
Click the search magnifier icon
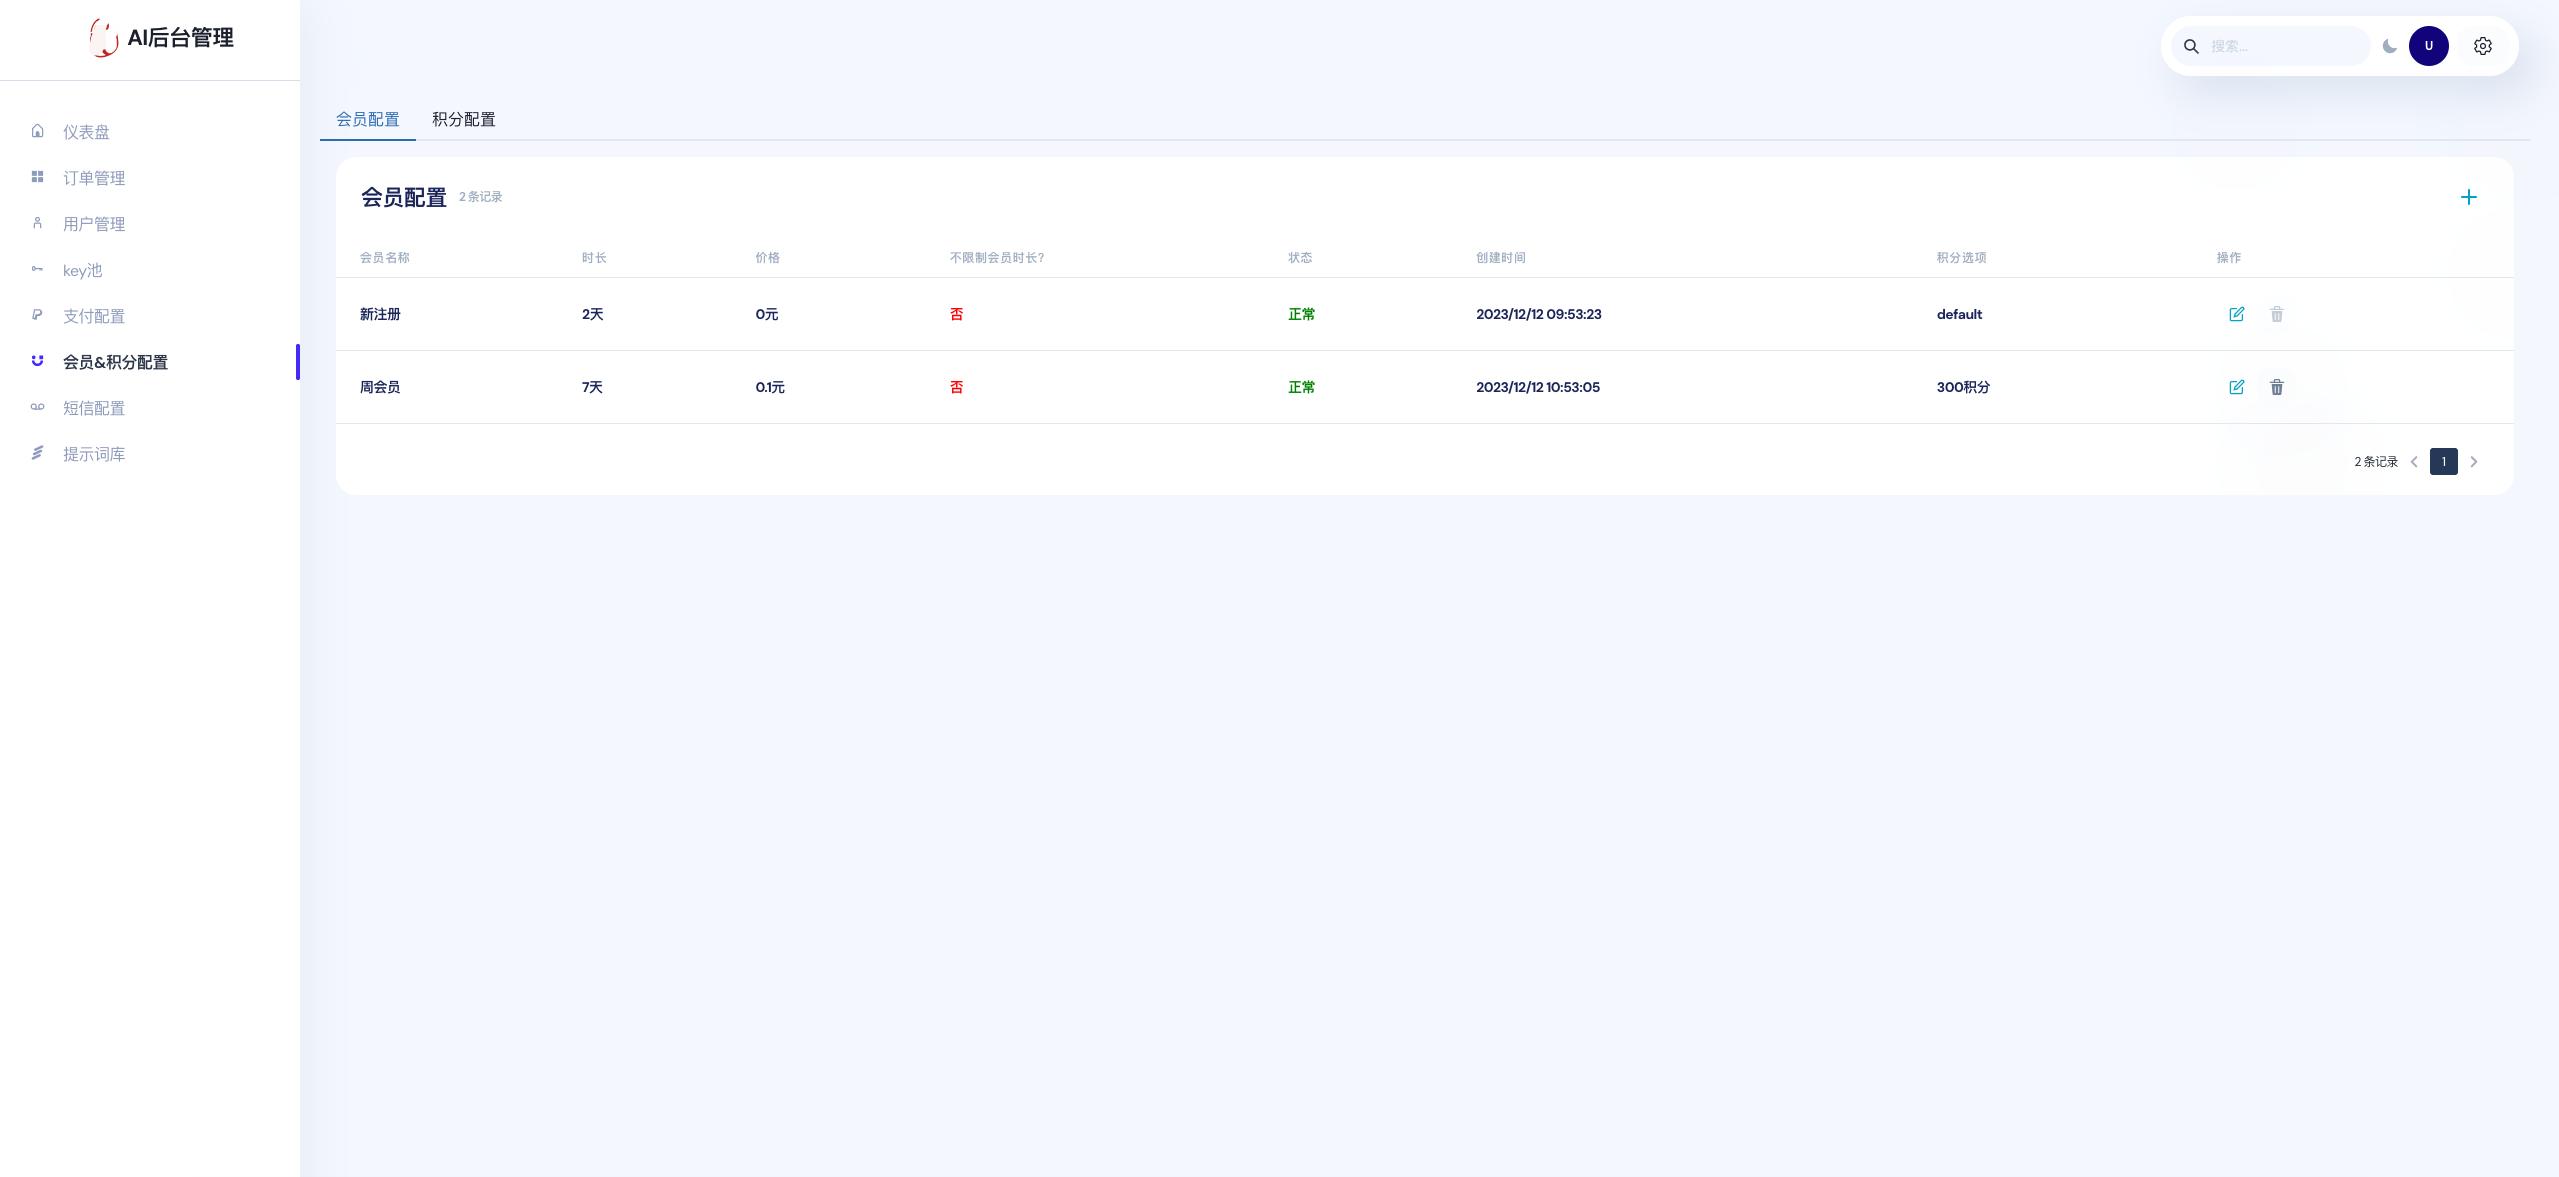(x=2191, y=46)
